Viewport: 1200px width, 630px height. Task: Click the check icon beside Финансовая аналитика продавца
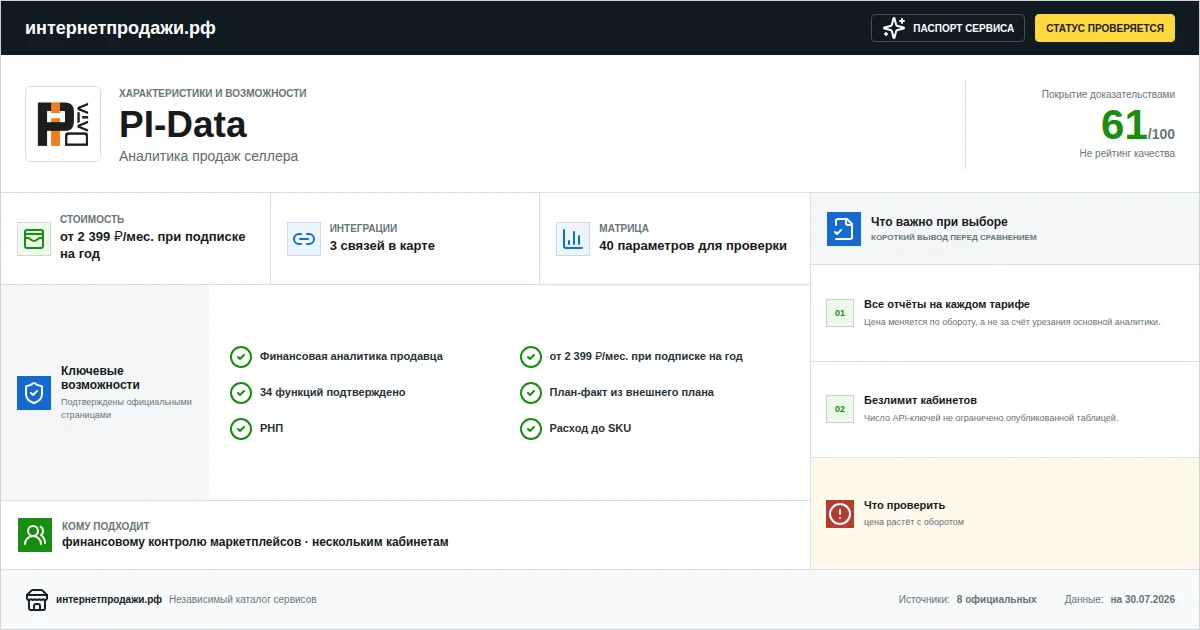click(241, 357)
